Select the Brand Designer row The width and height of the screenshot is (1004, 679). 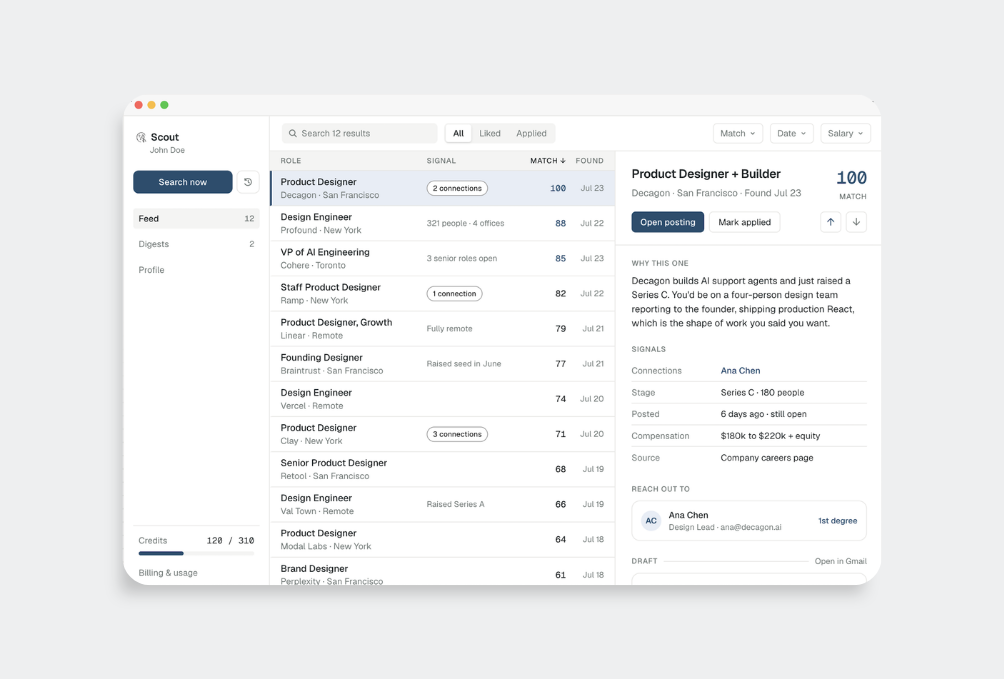click(x=442, y=571)
